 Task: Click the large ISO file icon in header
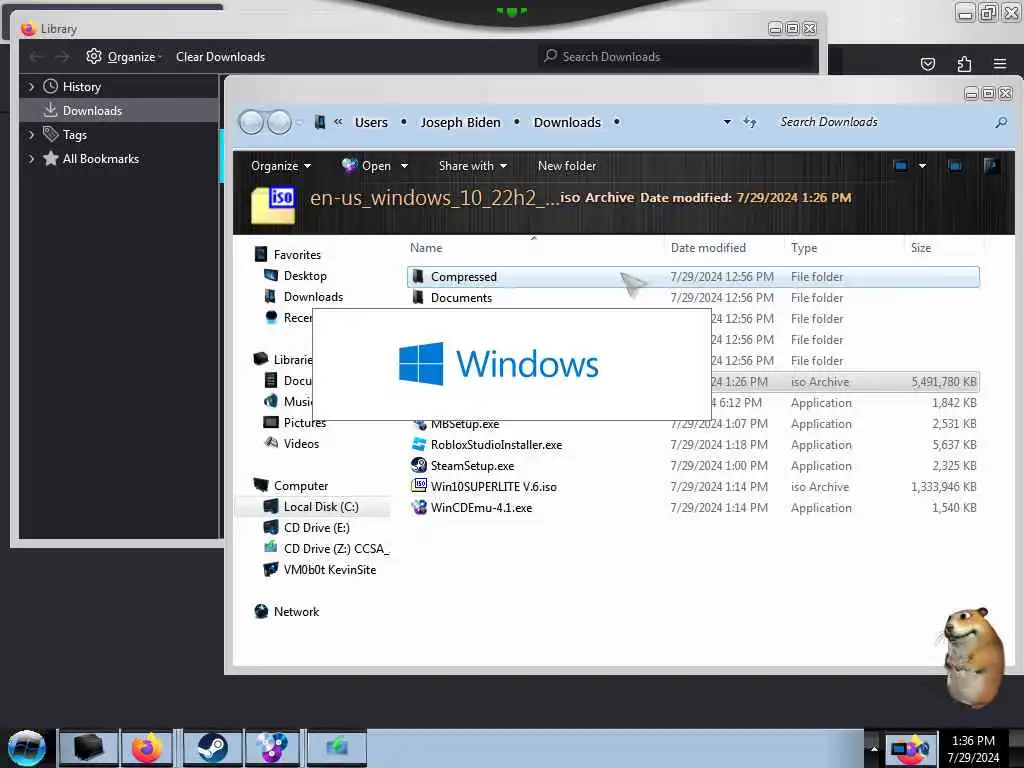click(273, 205)
